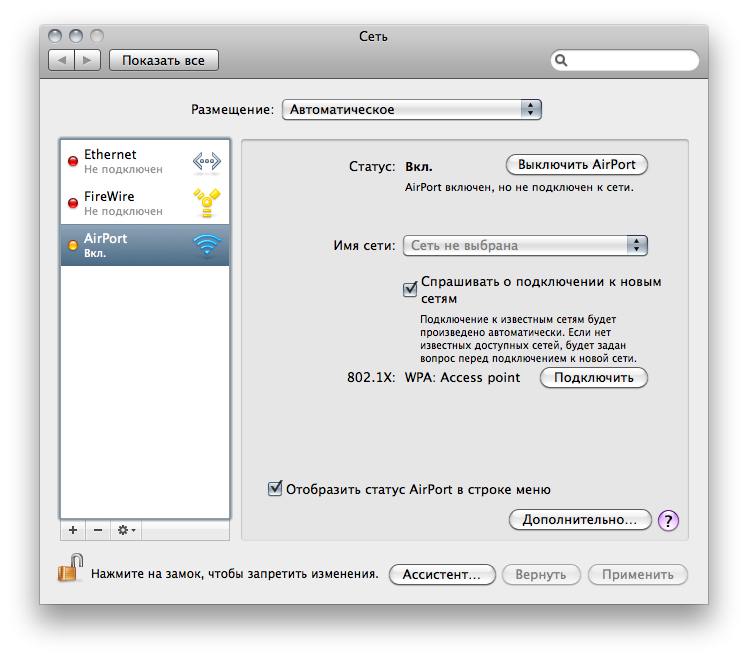Focus the search input field
Image resolution: width=748 pixels, height=659 pixels.
pyautogui.click(x=625, y=60)
